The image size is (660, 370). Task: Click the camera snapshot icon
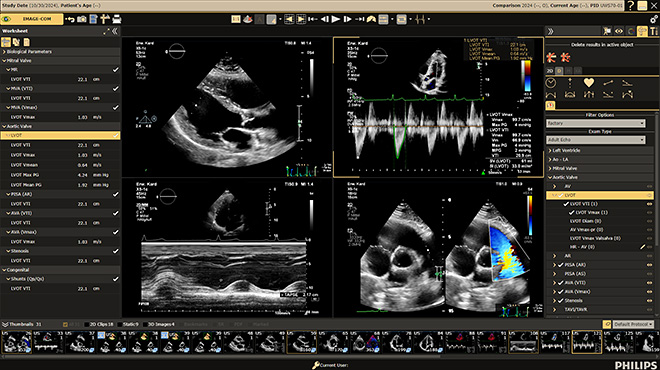[82, 19]
